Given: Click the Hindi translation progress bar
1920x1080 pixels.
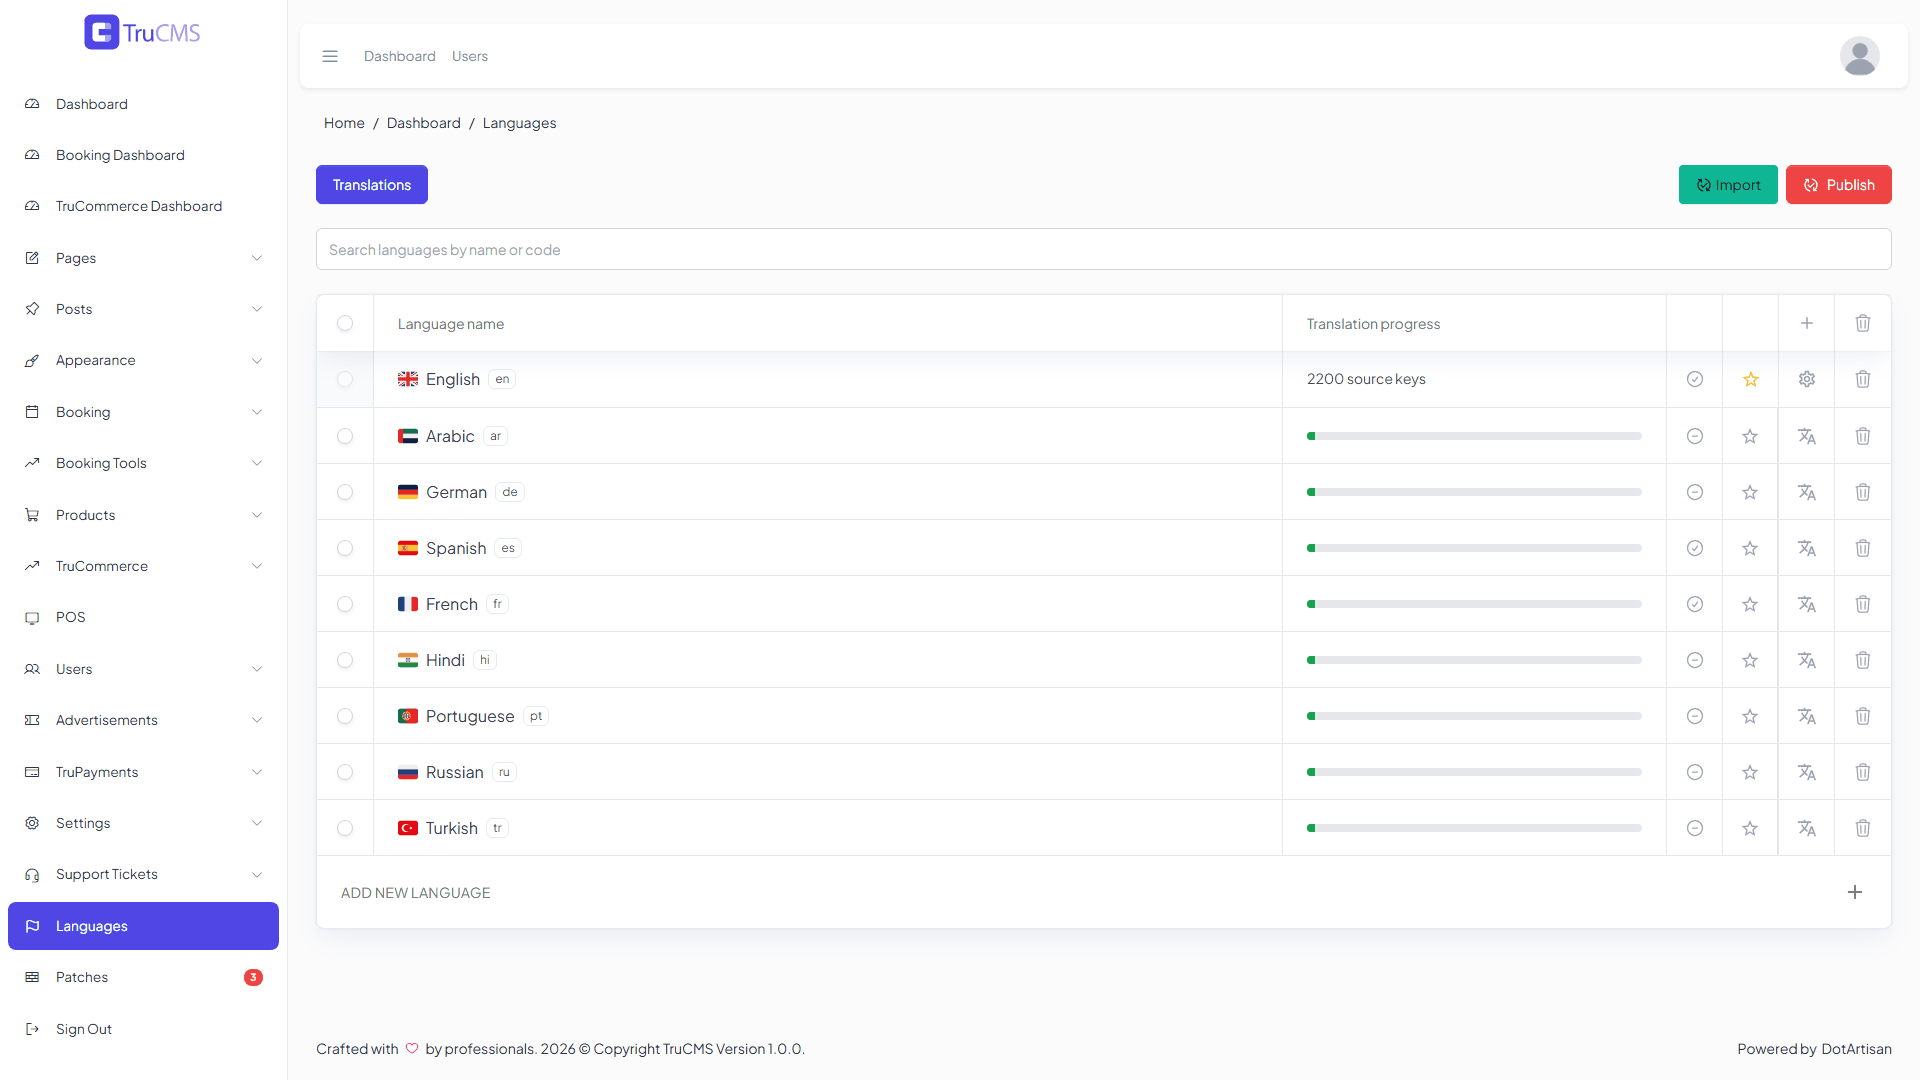Looking at the screenshot, I should (x=1474, y=660).
